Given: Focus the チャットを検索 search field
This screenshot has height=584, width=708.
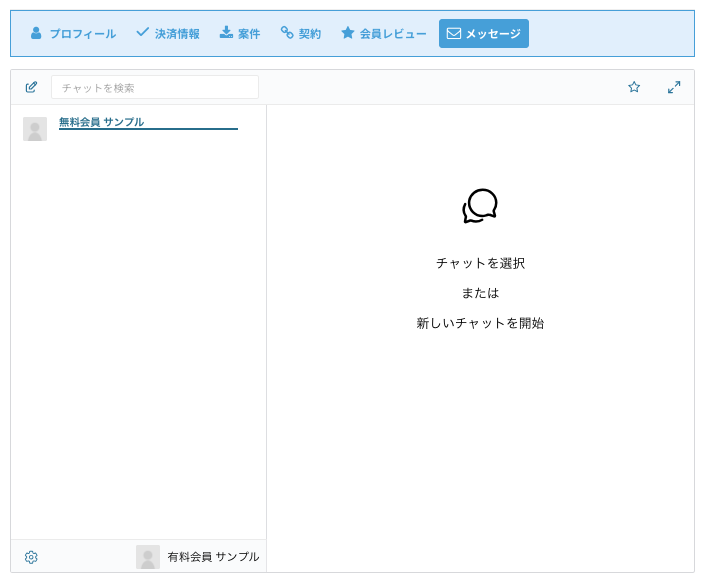Looking at the screenshot, I should [155, 87].
